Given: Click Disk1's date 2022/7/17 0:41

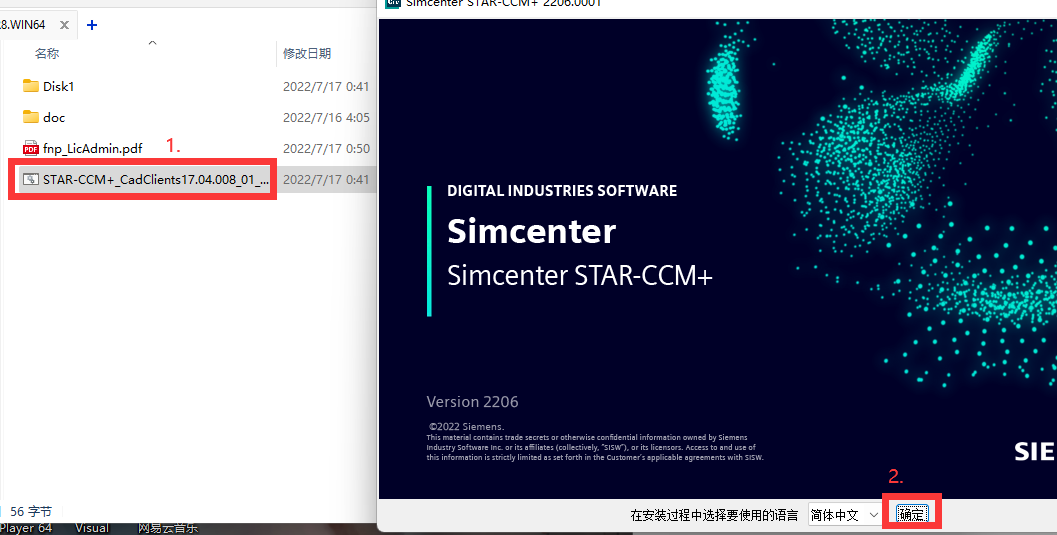Looking at the screenshot, I should (x=326, y=86).
